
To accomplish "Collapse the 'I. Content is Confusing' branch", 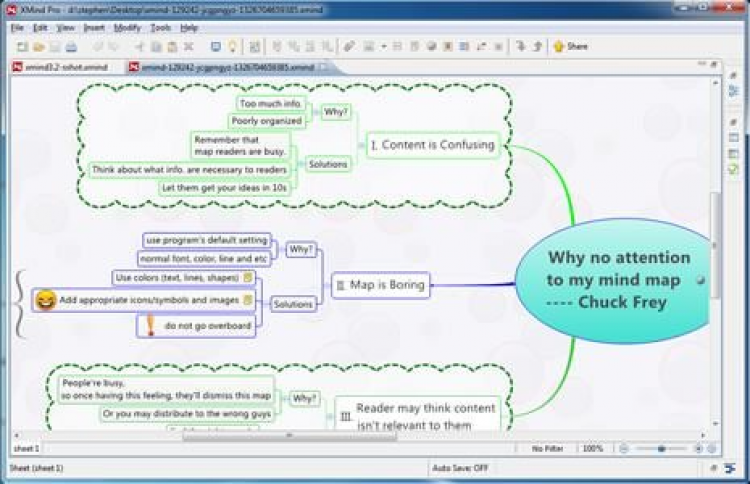I will (362, 145).
